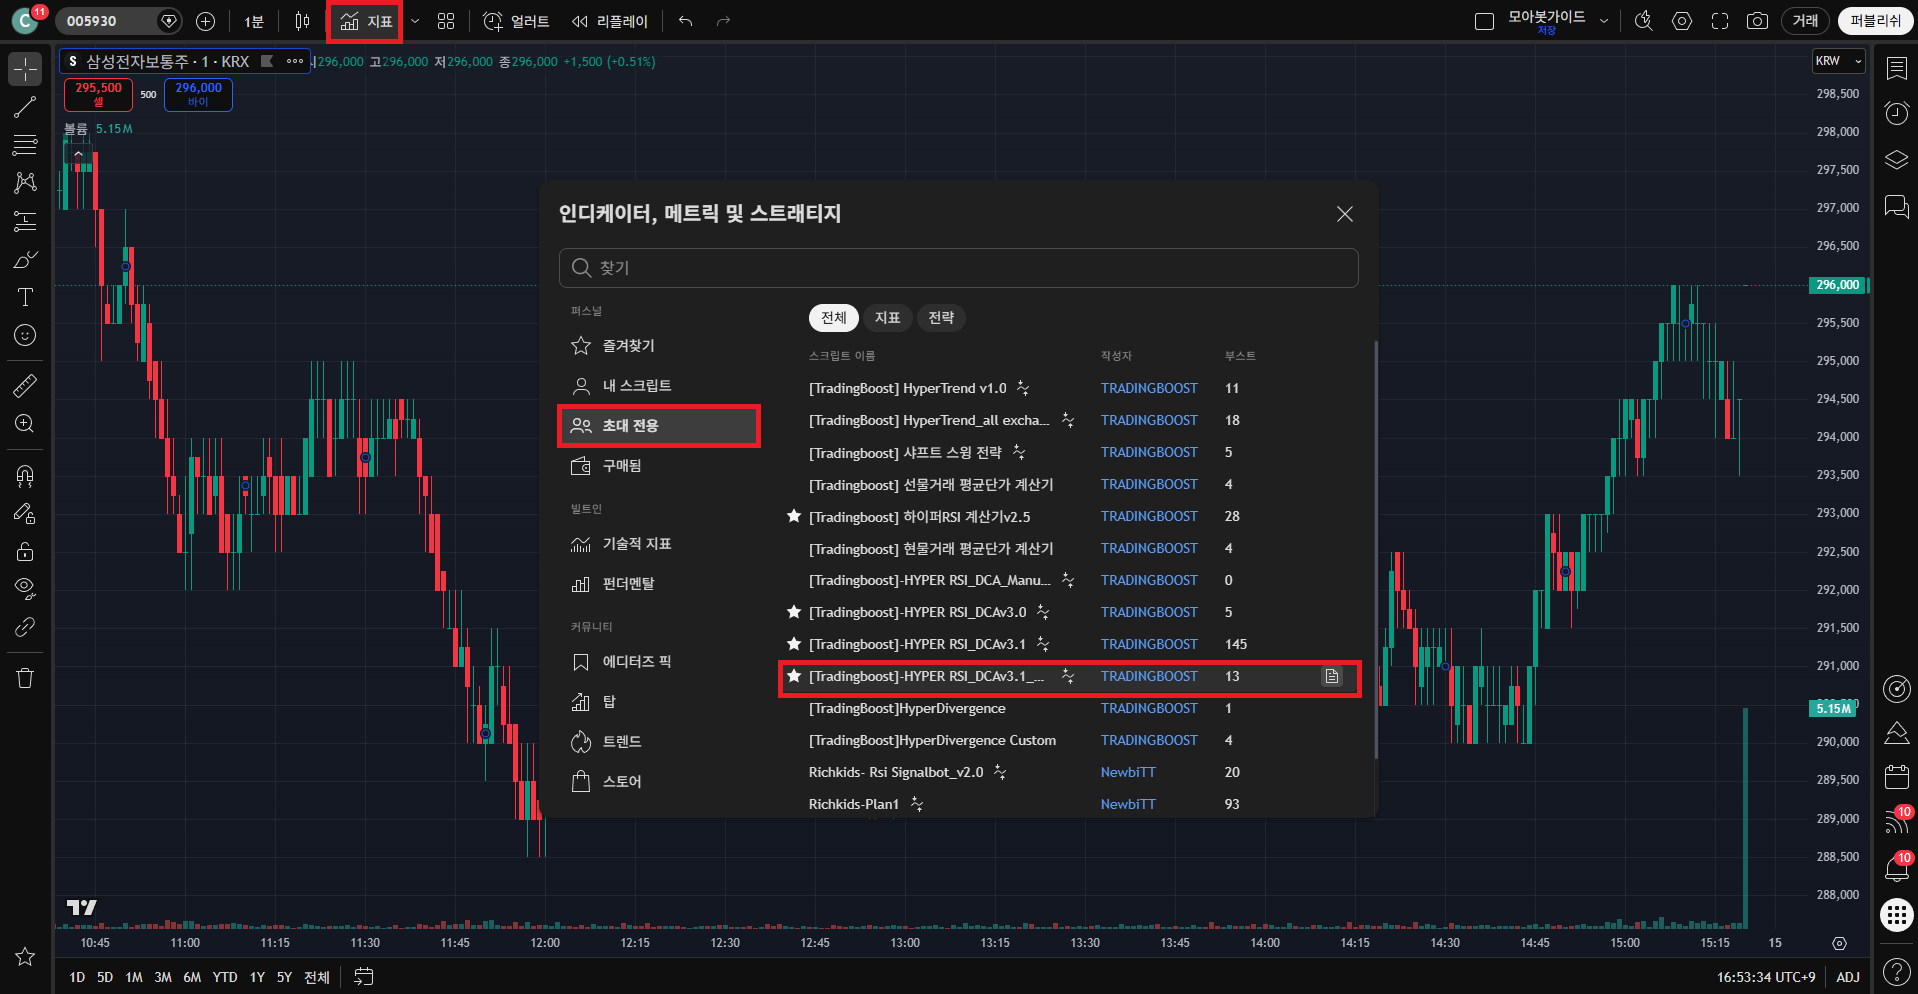The width and height of the screenshot is (1918, 994).
Task: Open 즐겨찾기 favorites category
Action: [659, 346]
